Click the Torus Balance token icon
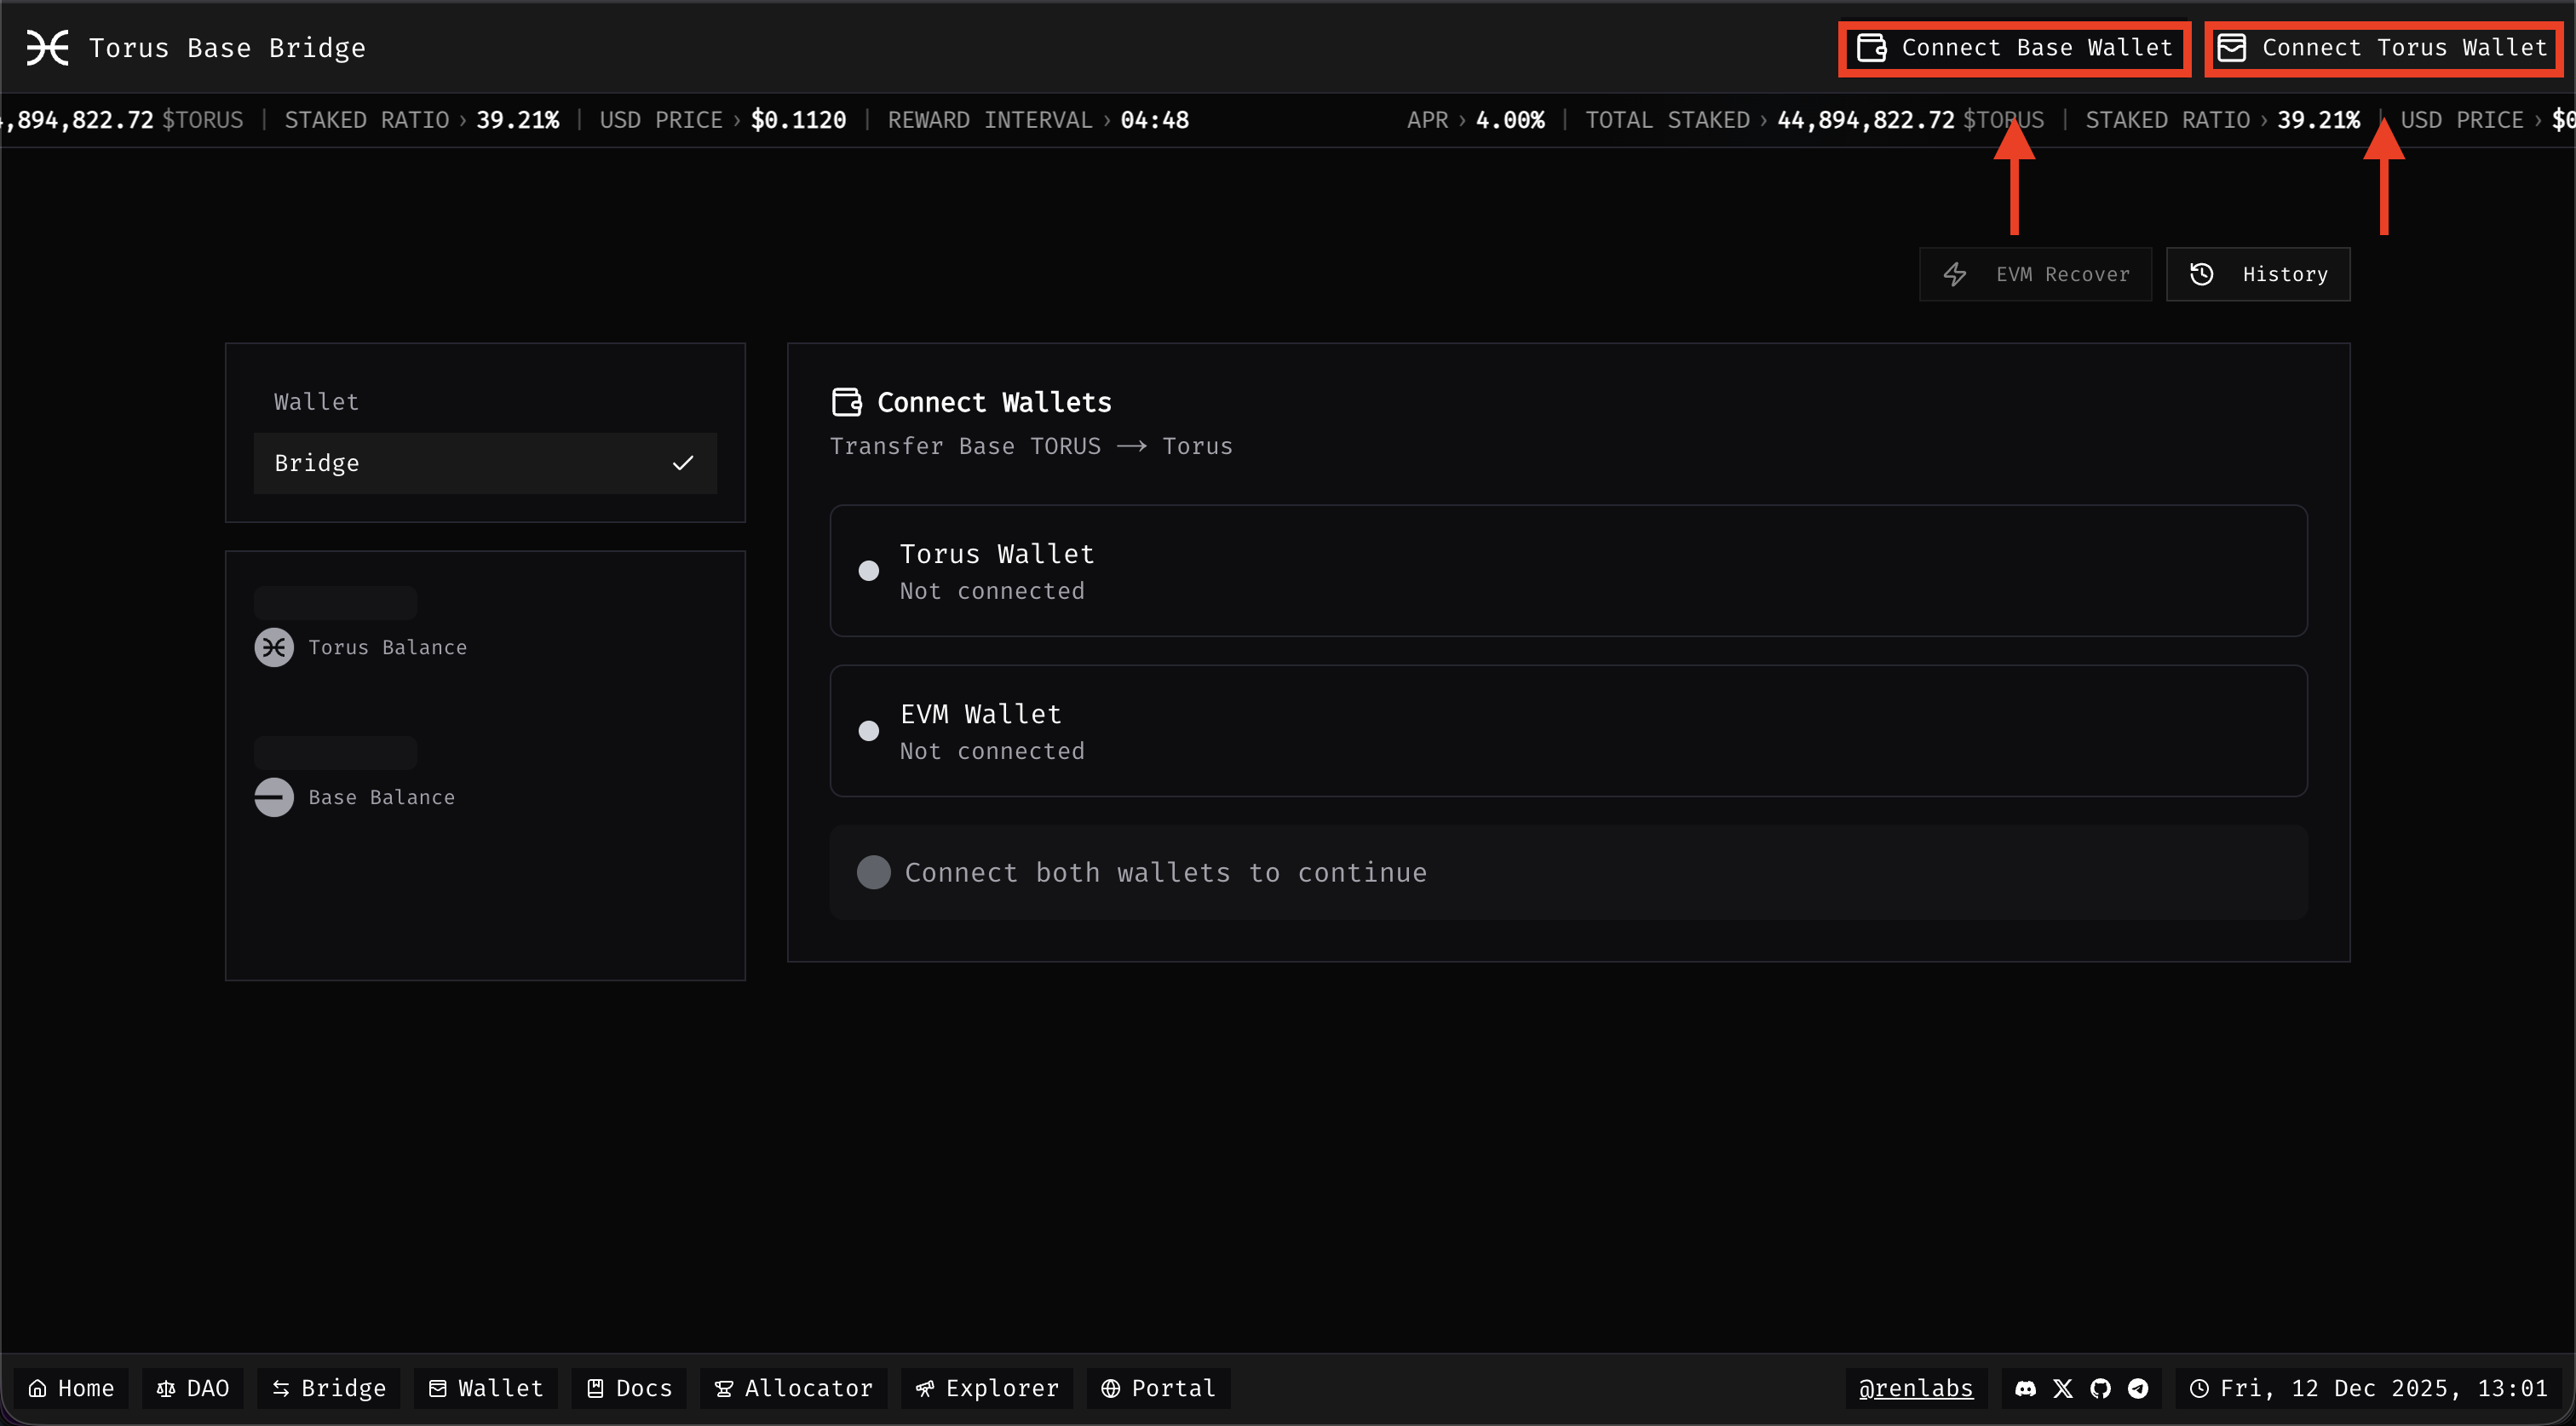 point(274,647)
